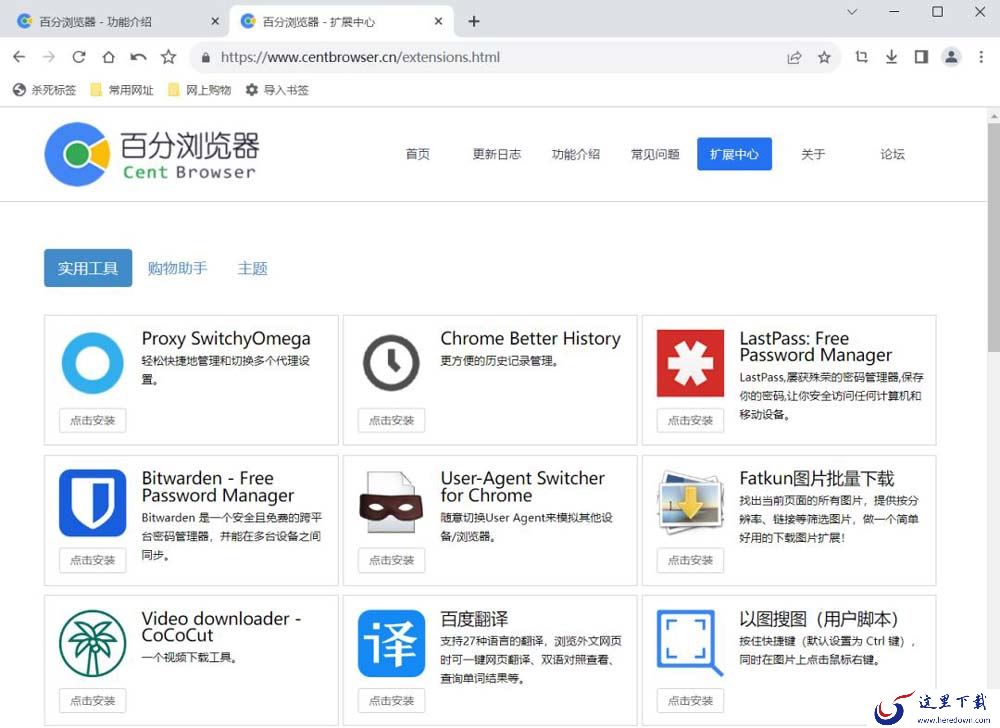Click the image search bracket icon

click(690, 643)
